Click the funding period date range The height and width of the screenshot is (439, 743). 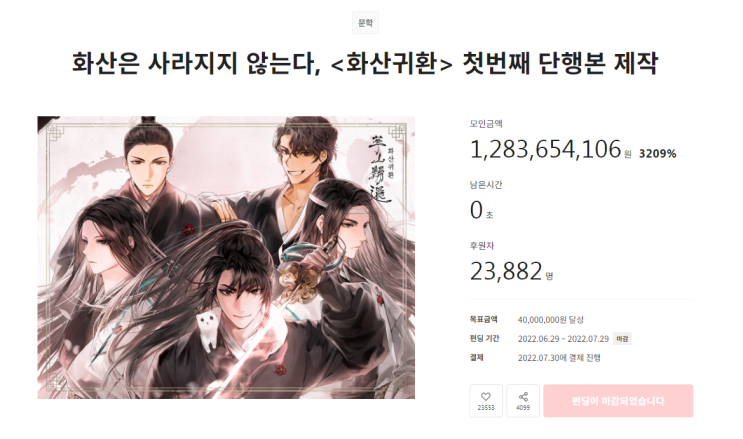click(563, 338)
